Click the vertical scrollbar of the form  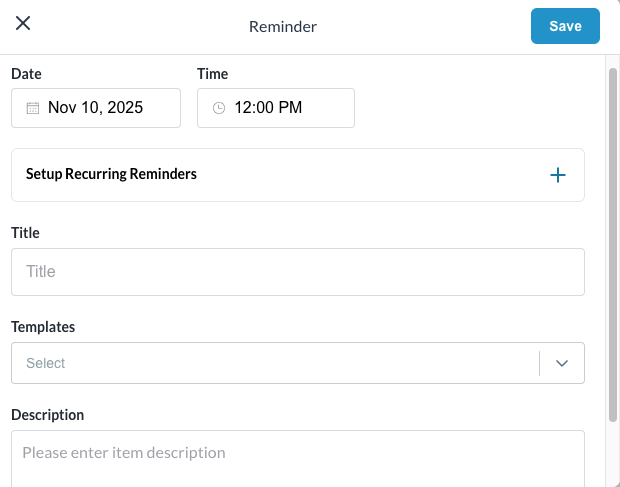click(x=613, y=240)
